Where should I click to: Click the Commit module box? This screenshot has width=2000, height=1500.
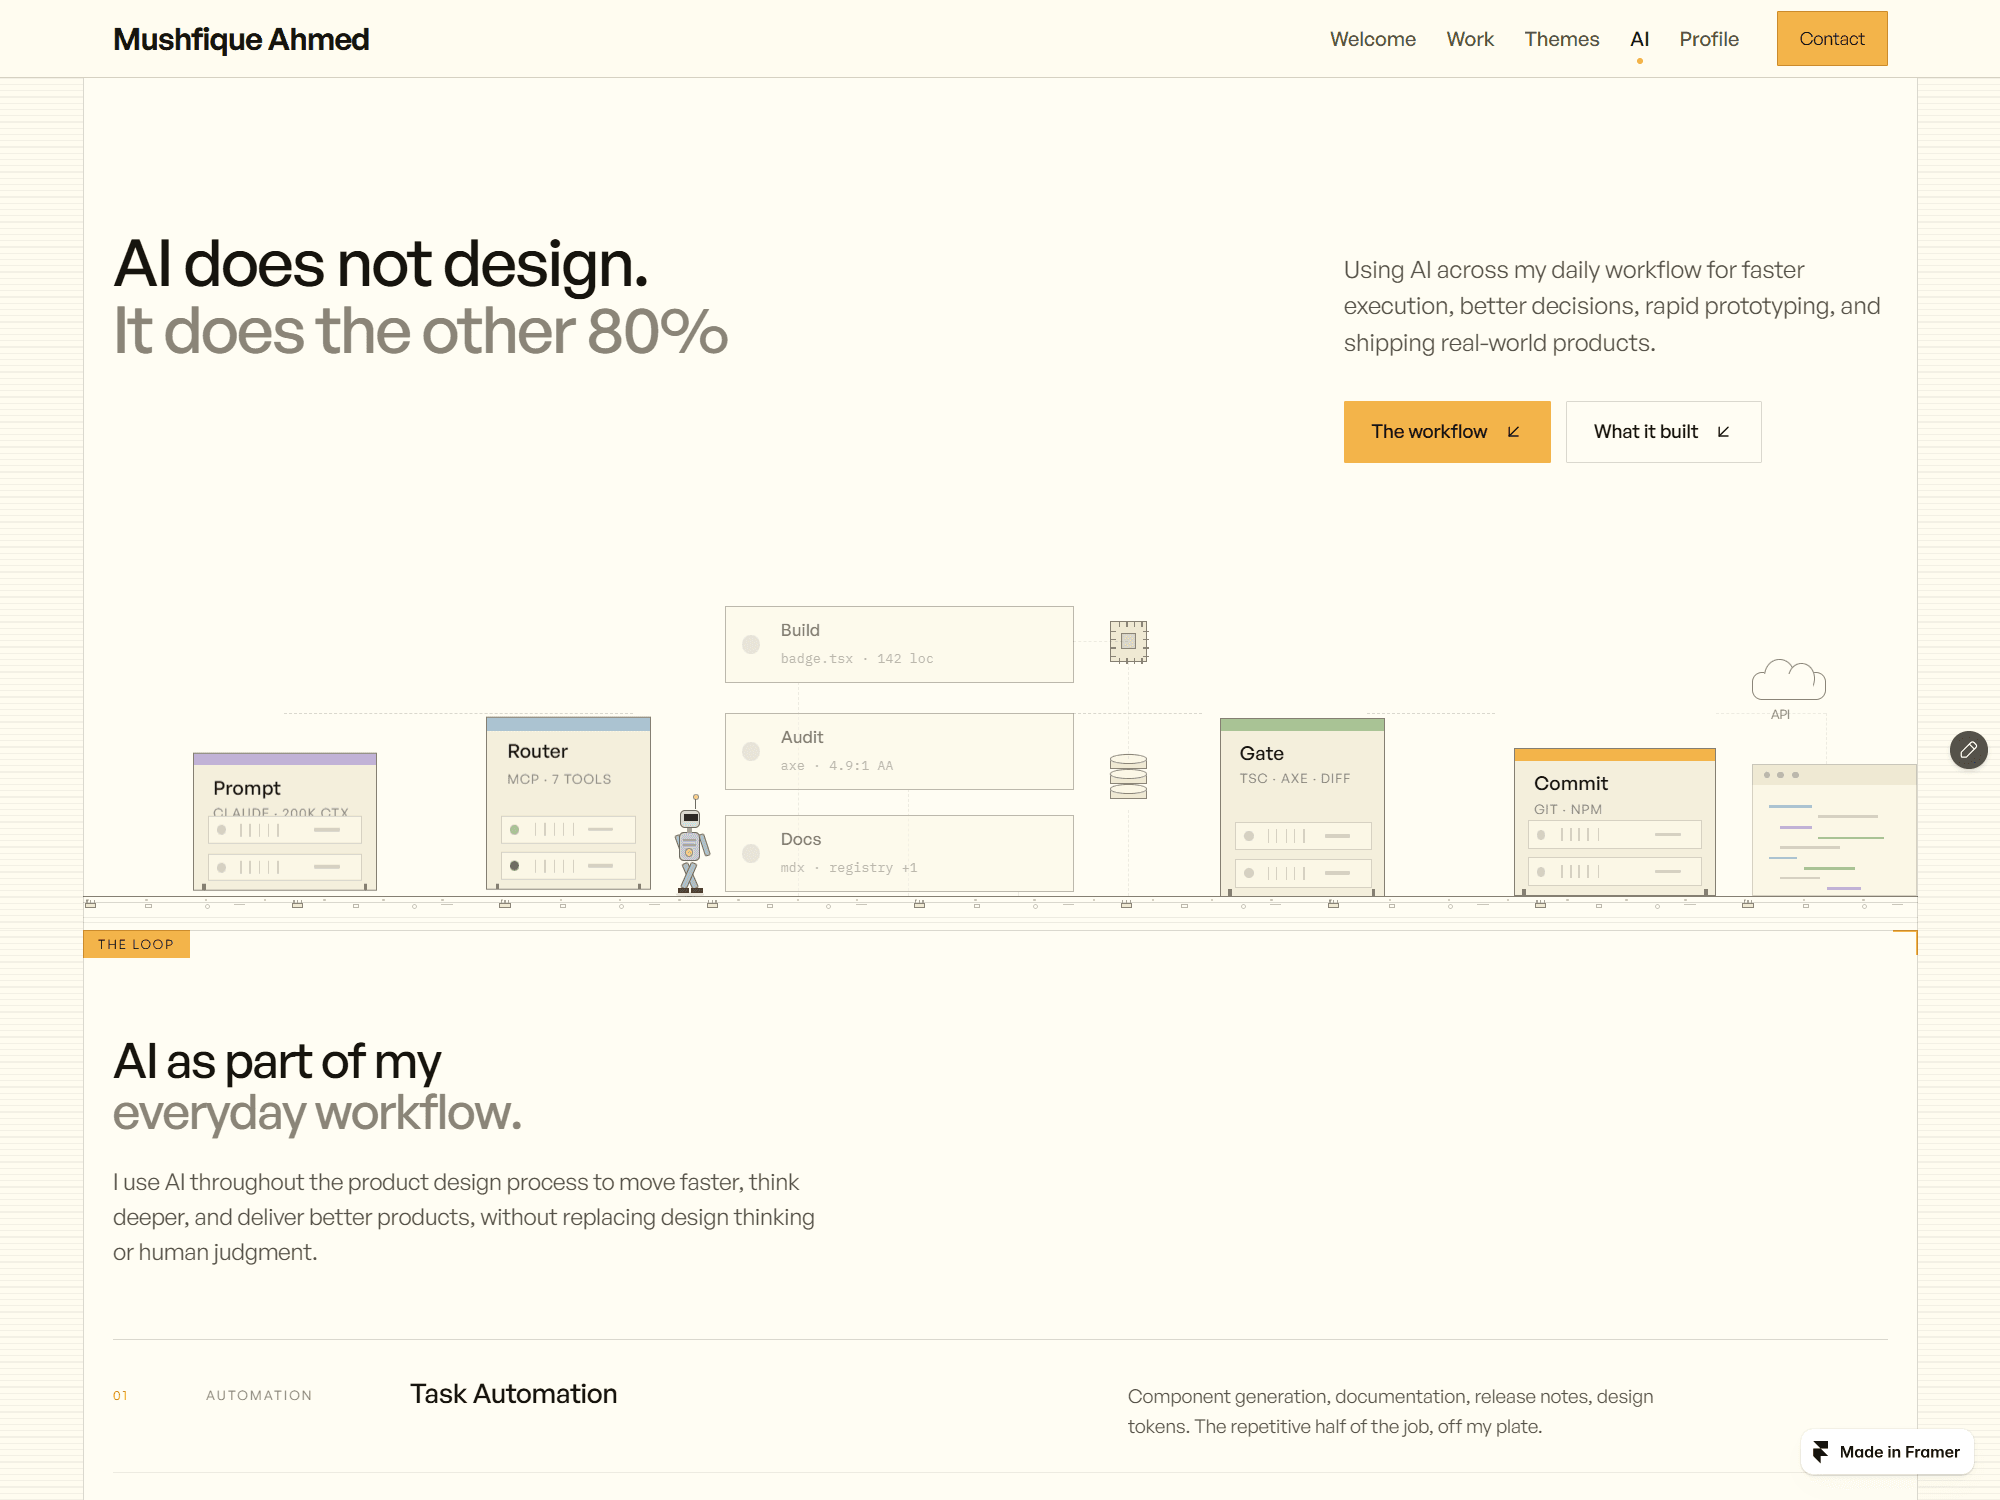(x=1615, y=822)
